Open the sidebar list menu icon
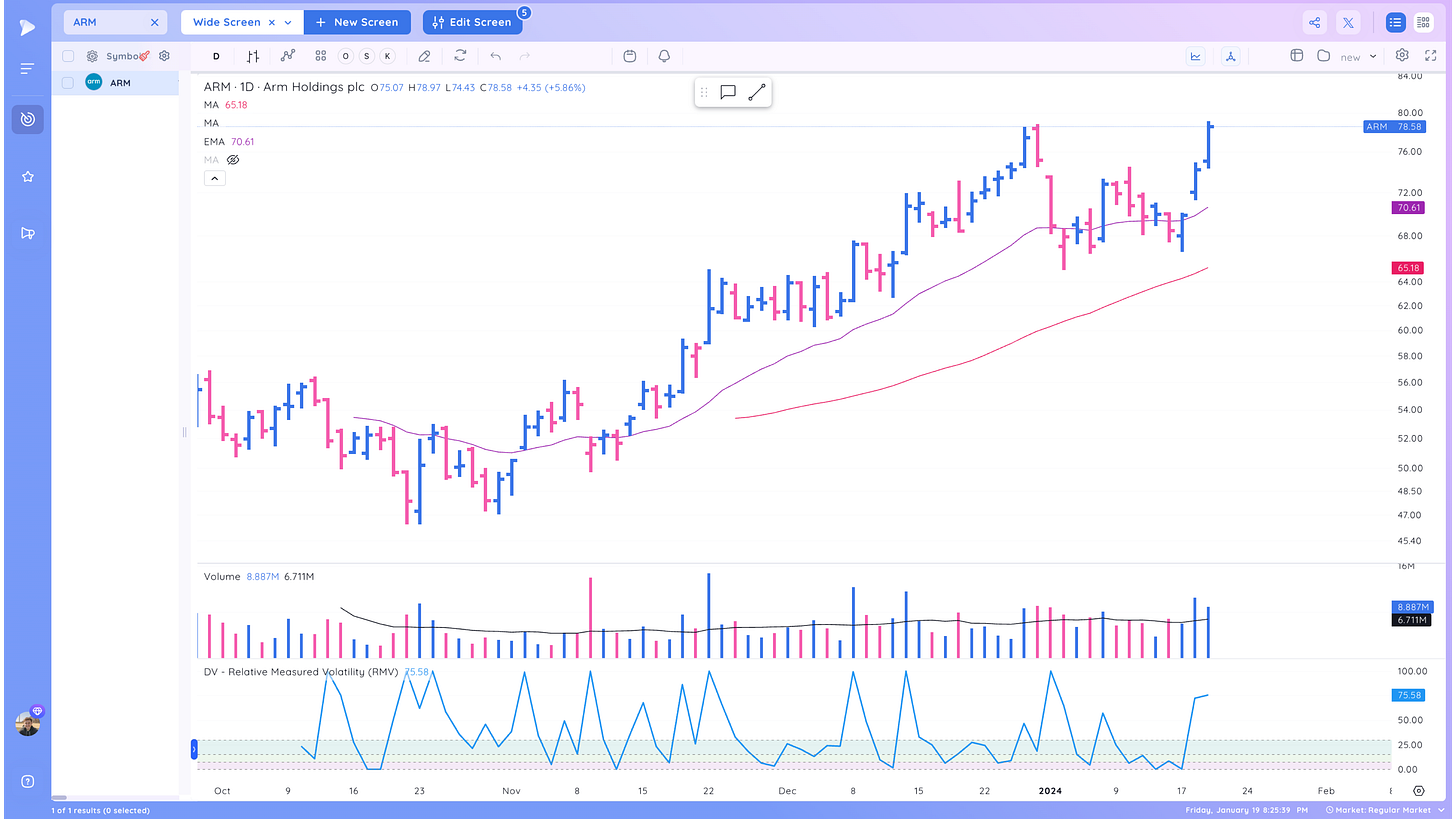 [27, 68]
